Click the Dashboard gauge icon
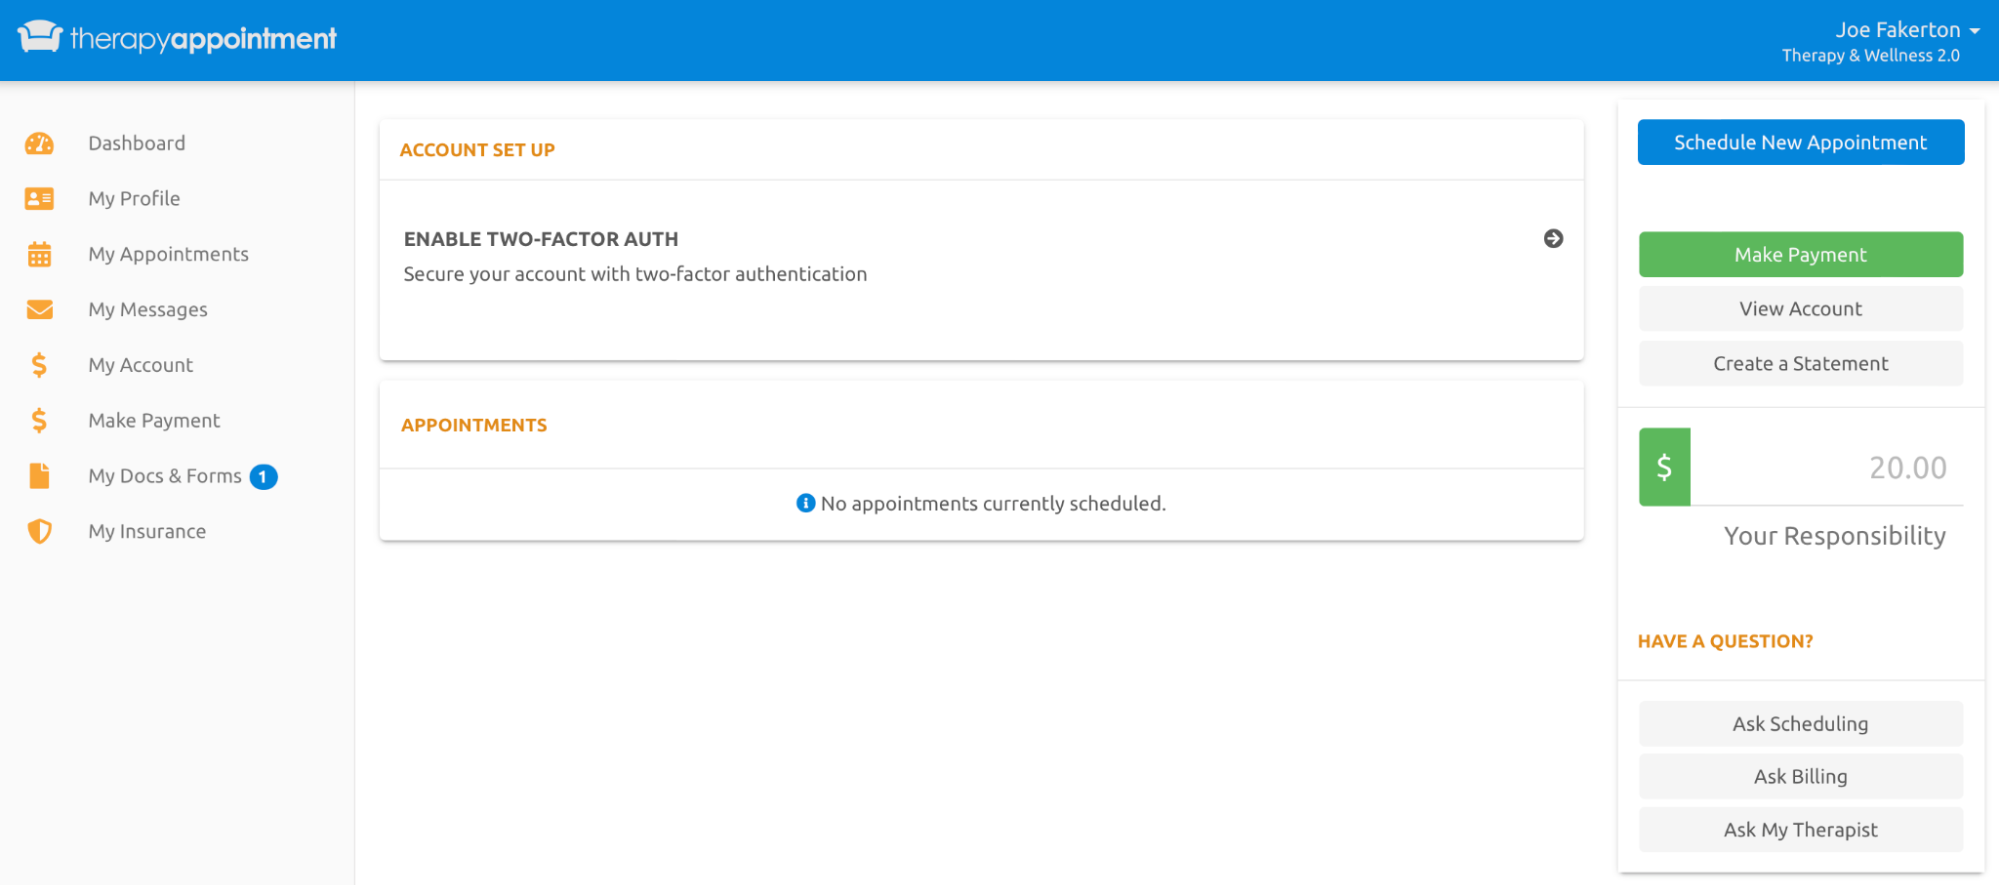 (x=39, y=143)
